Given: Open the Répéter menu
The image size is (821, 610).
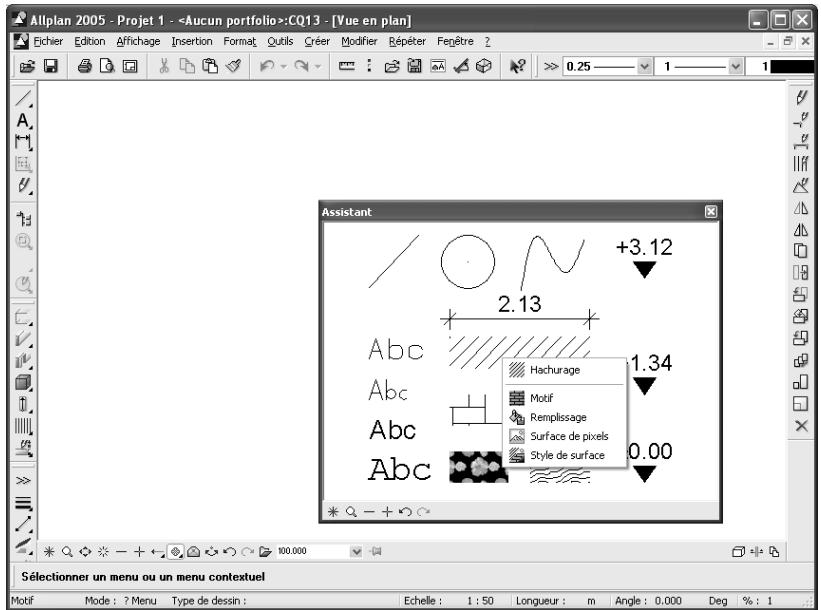Looking at the screenshot, I should (407, 41).
